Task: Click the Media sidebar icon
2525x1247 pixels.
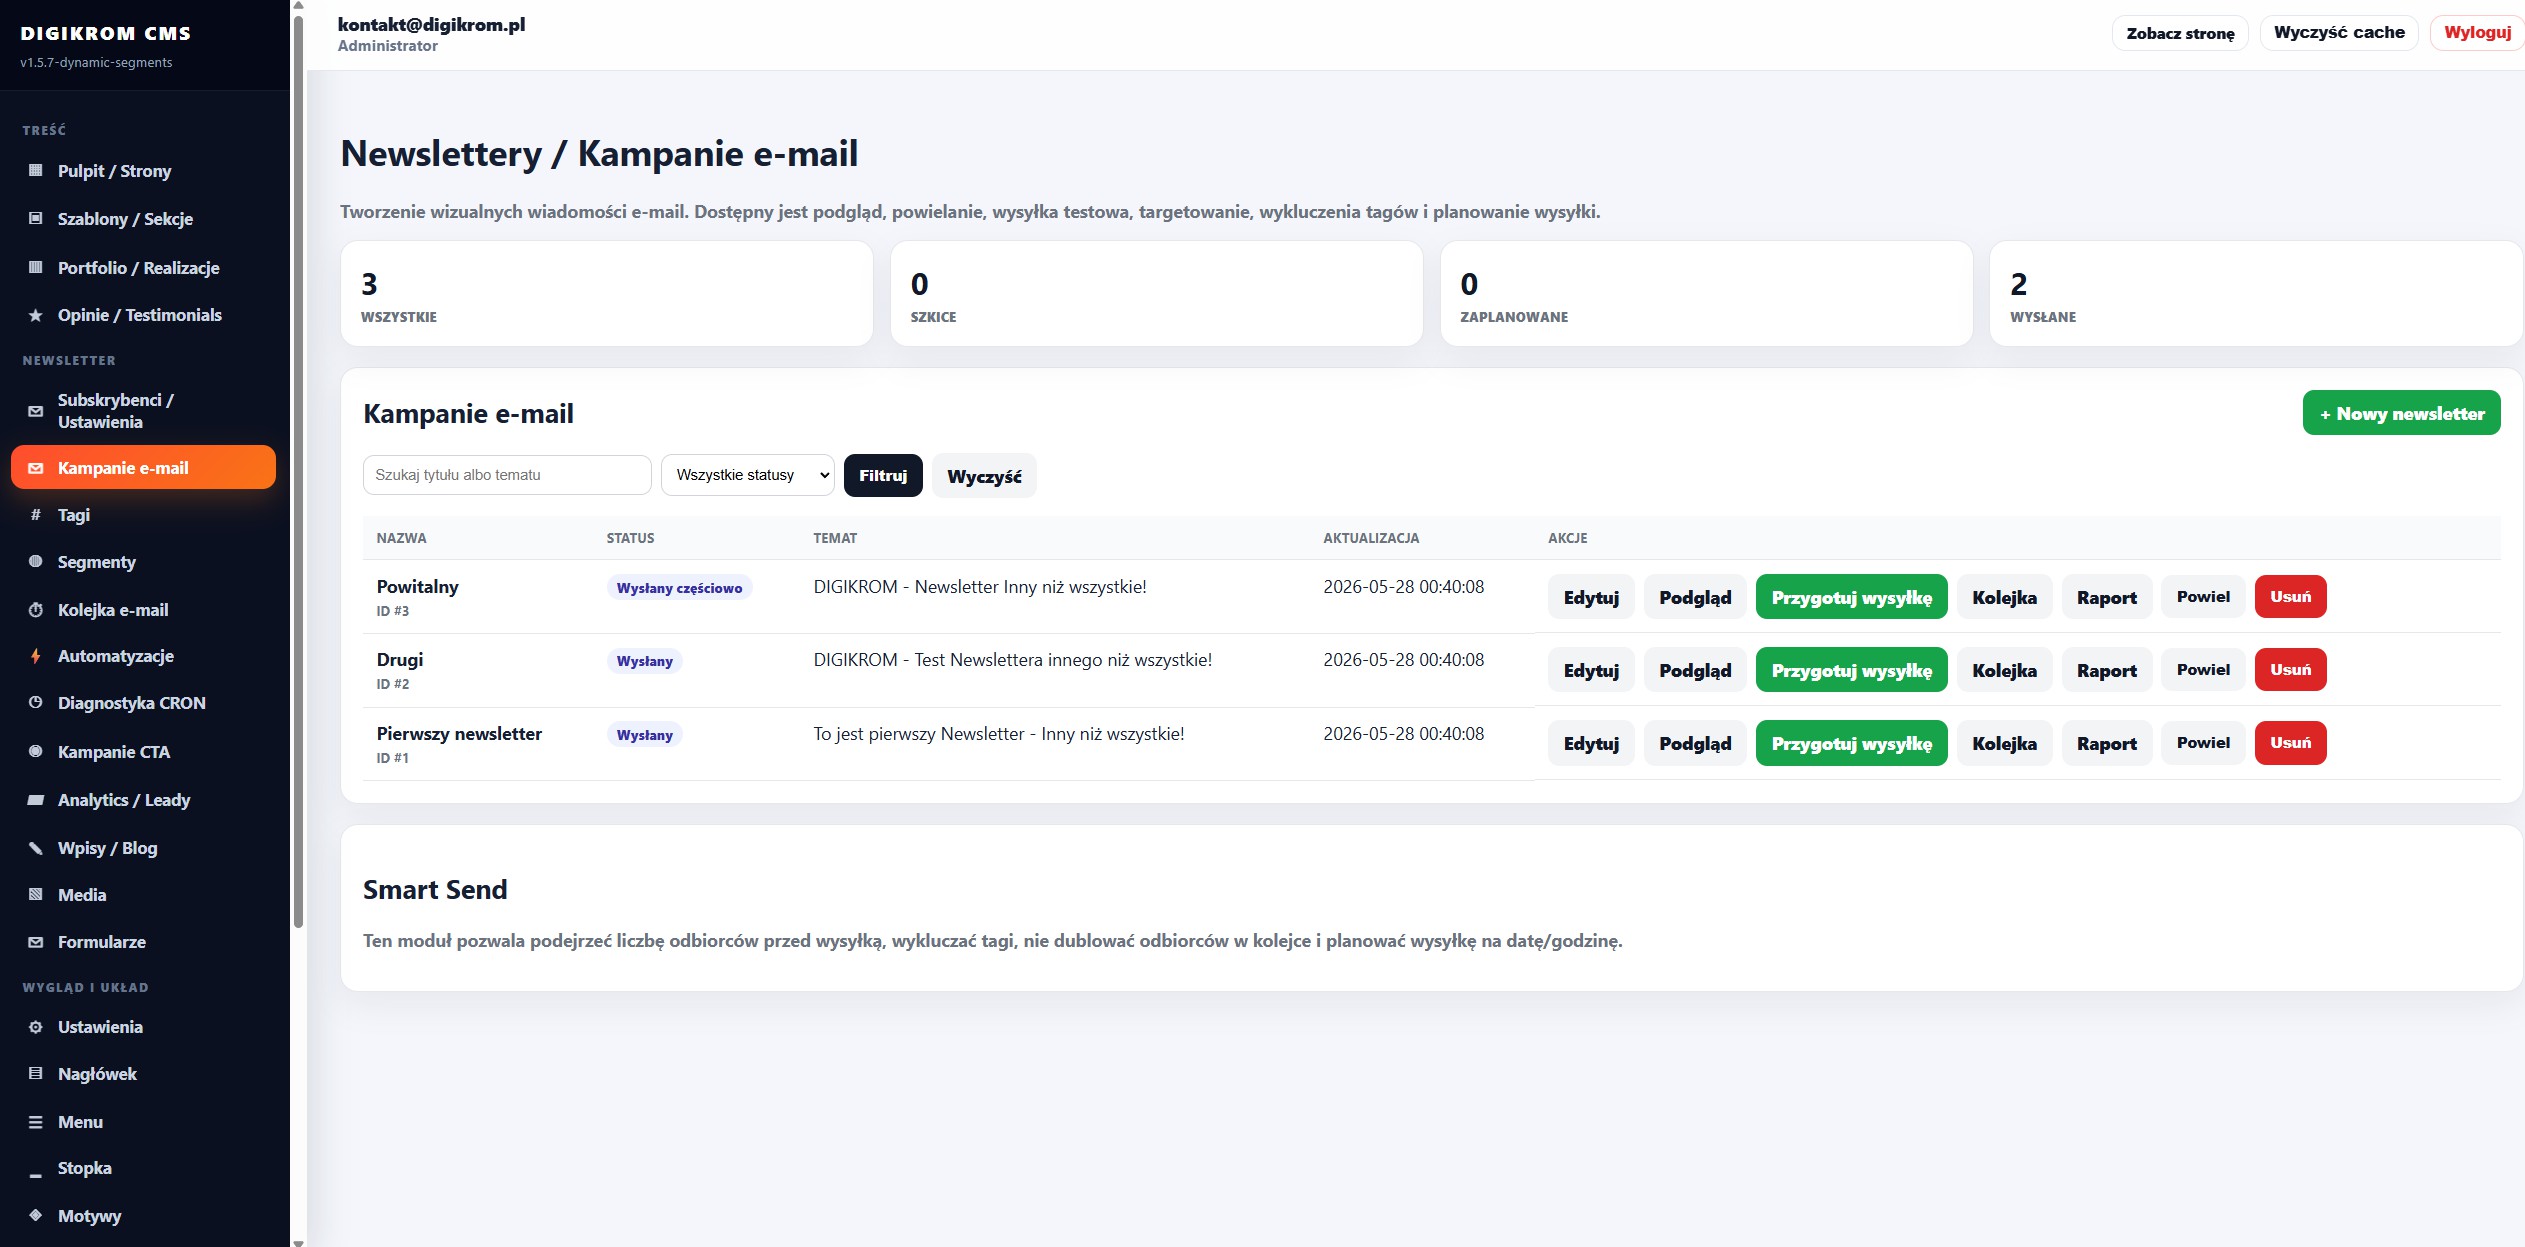Action: click(36, 894)
